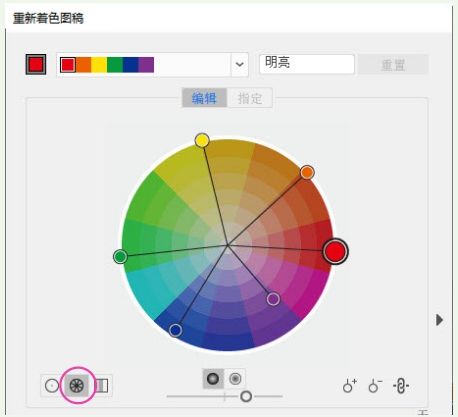Select the segmented color wheel display icon
This screenshot has height=417, width=458.
pyautogui.click(x=77, y=386)
